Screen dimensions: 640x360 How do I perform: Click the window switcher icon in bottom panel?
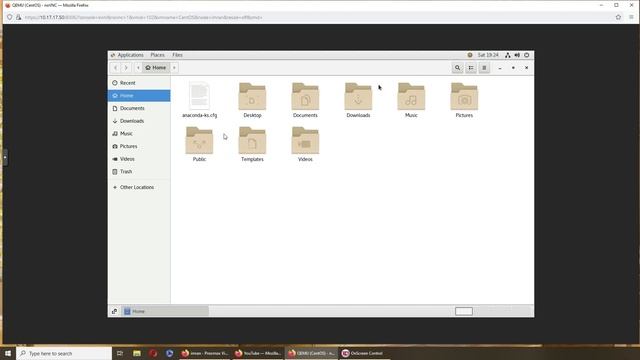114,311
